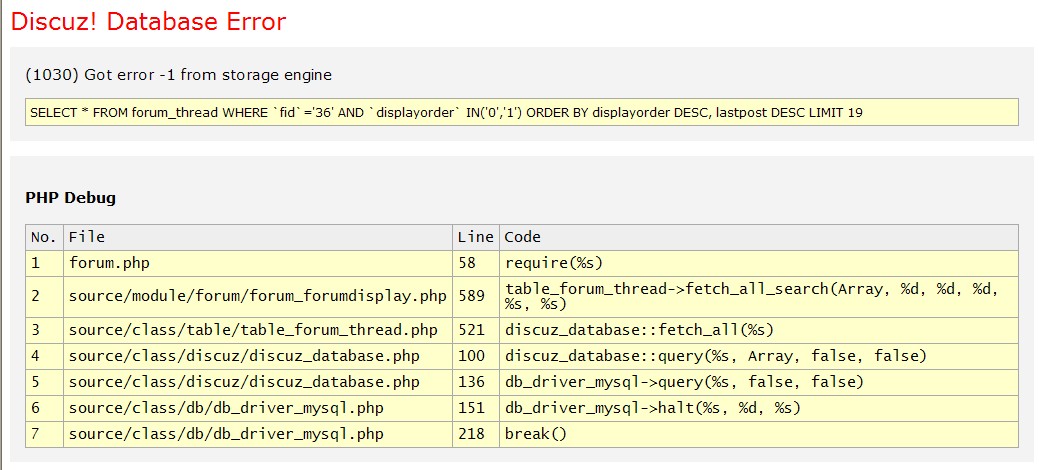The image size is (1045, 470).
Task: Click row number 7 in No. column
Action: [45, 434]
